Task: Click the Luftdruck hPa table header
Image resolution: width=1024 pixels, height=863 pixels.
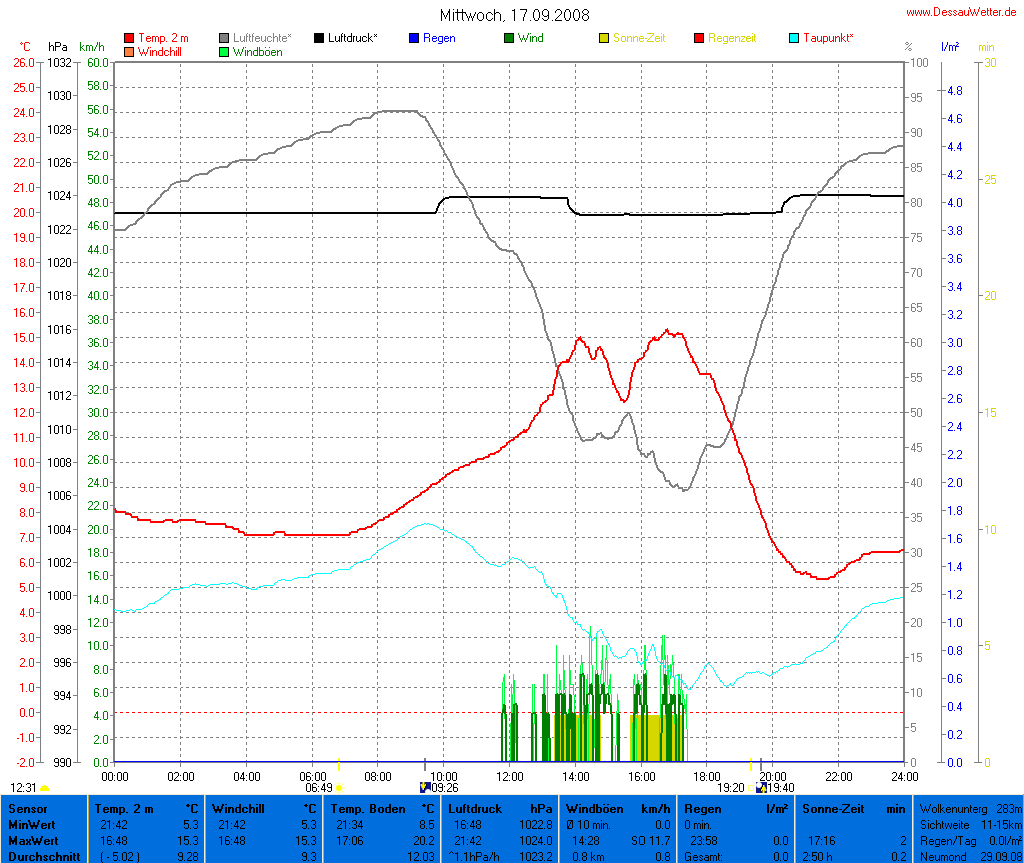Action: pos(499,808)
